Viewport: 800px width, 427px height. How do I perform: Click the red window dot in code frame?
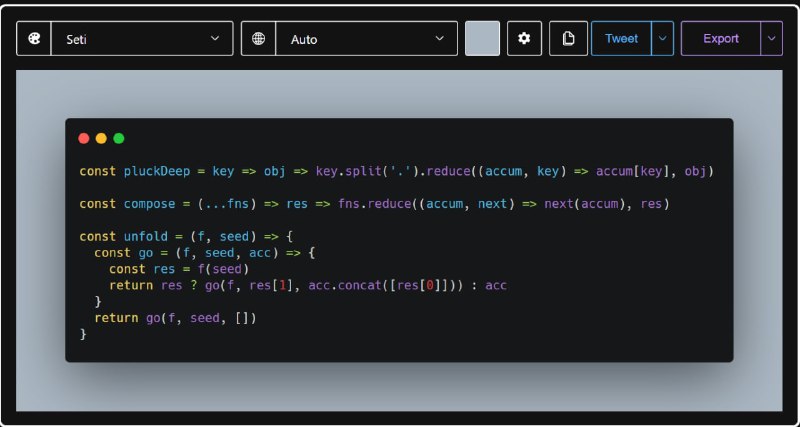84,138
